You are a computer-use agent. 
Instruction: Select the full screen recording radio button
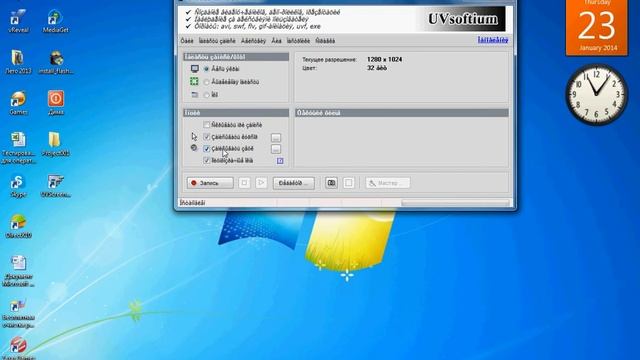[207, 69]
